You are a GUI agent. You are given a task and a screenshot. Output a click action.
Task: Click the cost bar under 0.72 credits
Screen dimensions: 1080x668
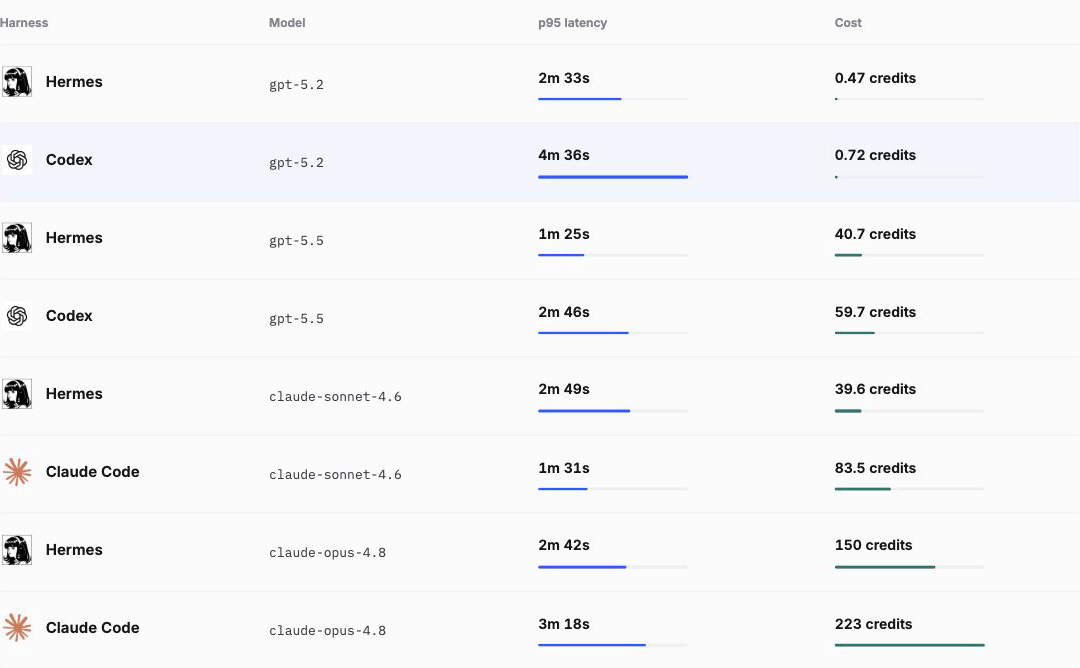(909, 177)
